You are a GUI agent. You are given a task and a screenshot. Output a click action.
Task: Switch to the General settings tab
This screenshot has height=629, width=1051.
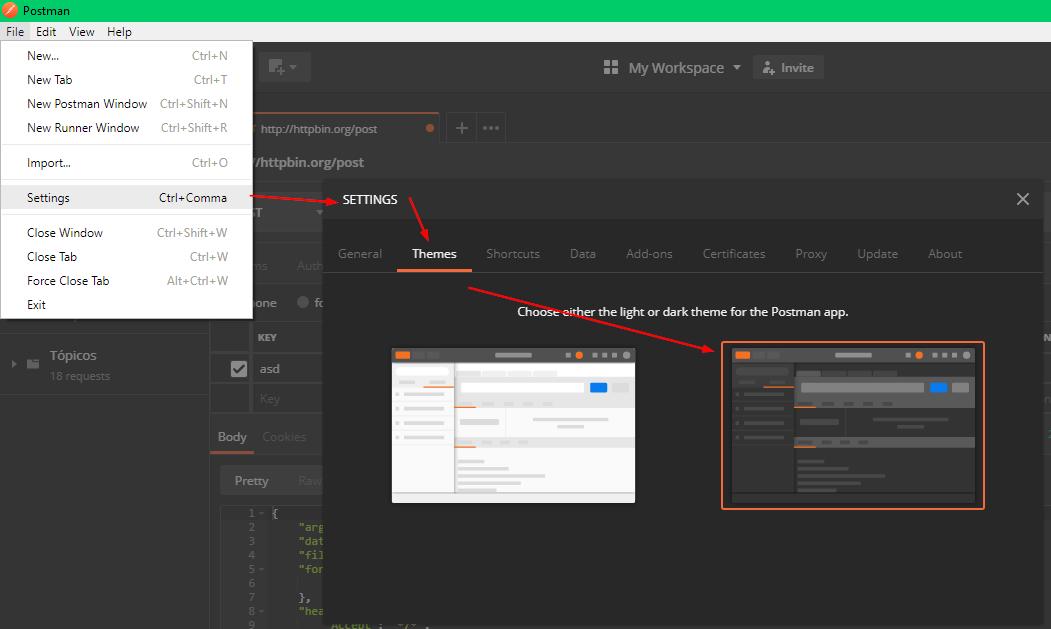[360, 254]
